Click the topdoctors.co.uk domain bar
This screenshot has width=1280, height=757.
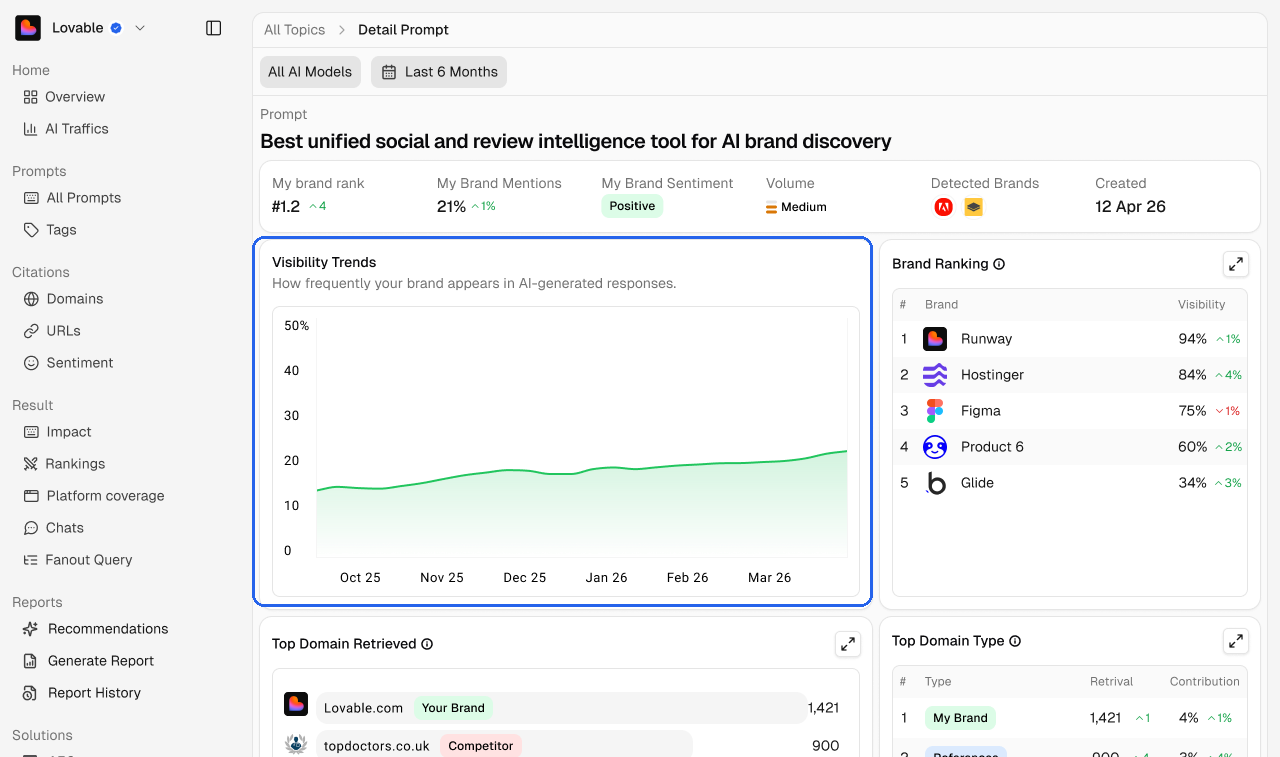tap(504, 746)
